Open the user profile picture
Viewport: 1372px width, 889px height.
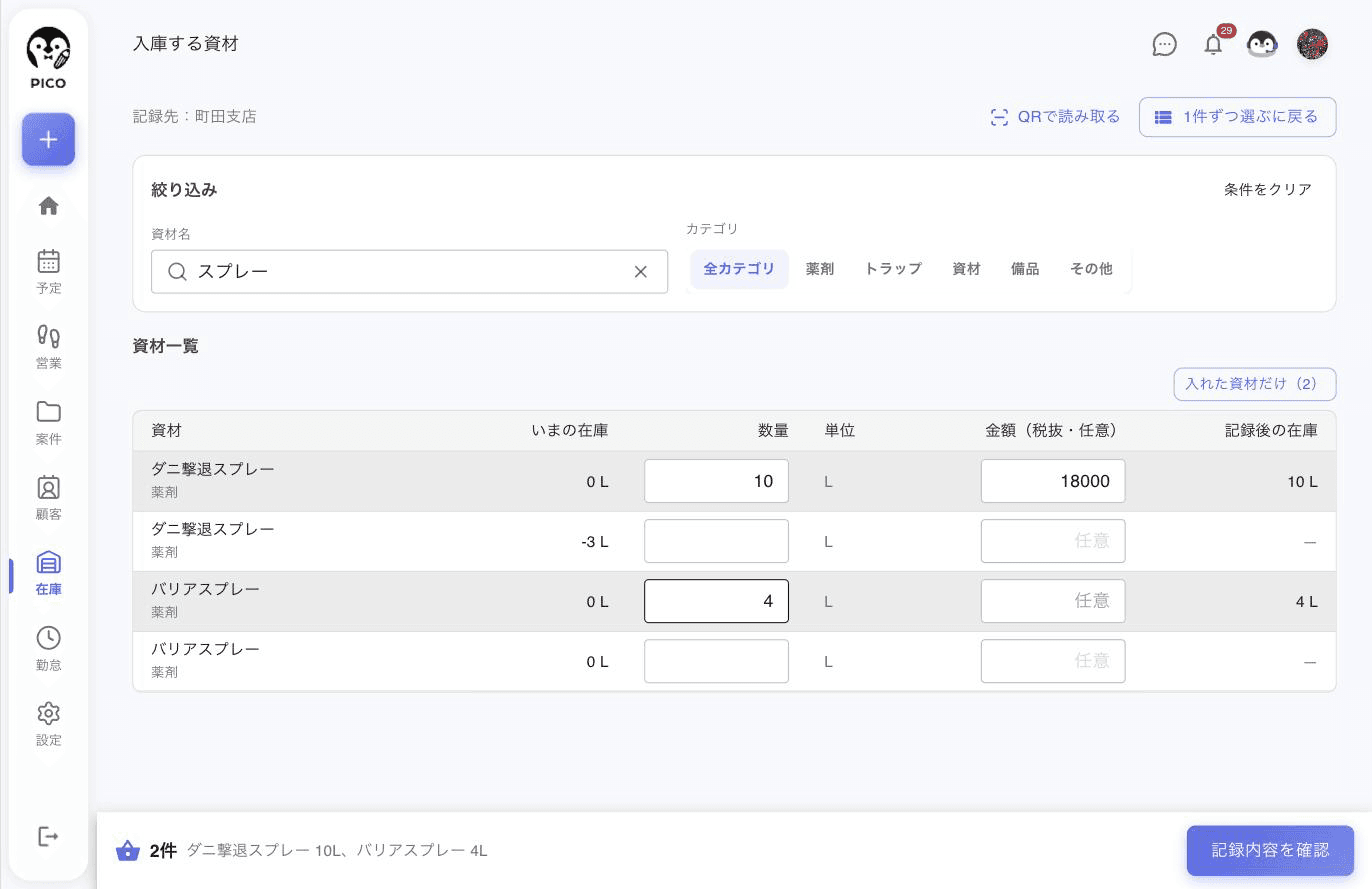(1312, 44)
